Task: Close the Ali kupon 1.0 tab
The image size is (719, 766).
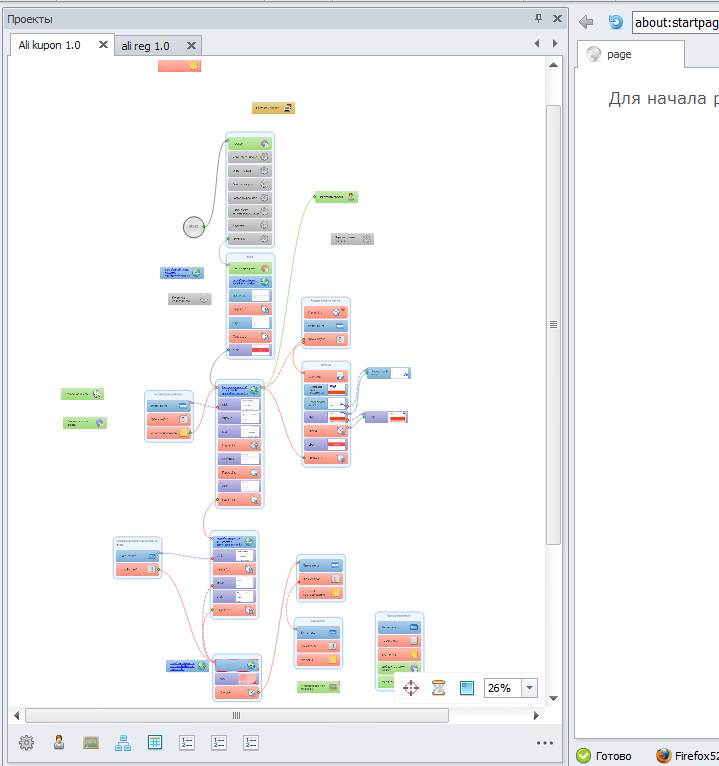Action: pos(103,44)
